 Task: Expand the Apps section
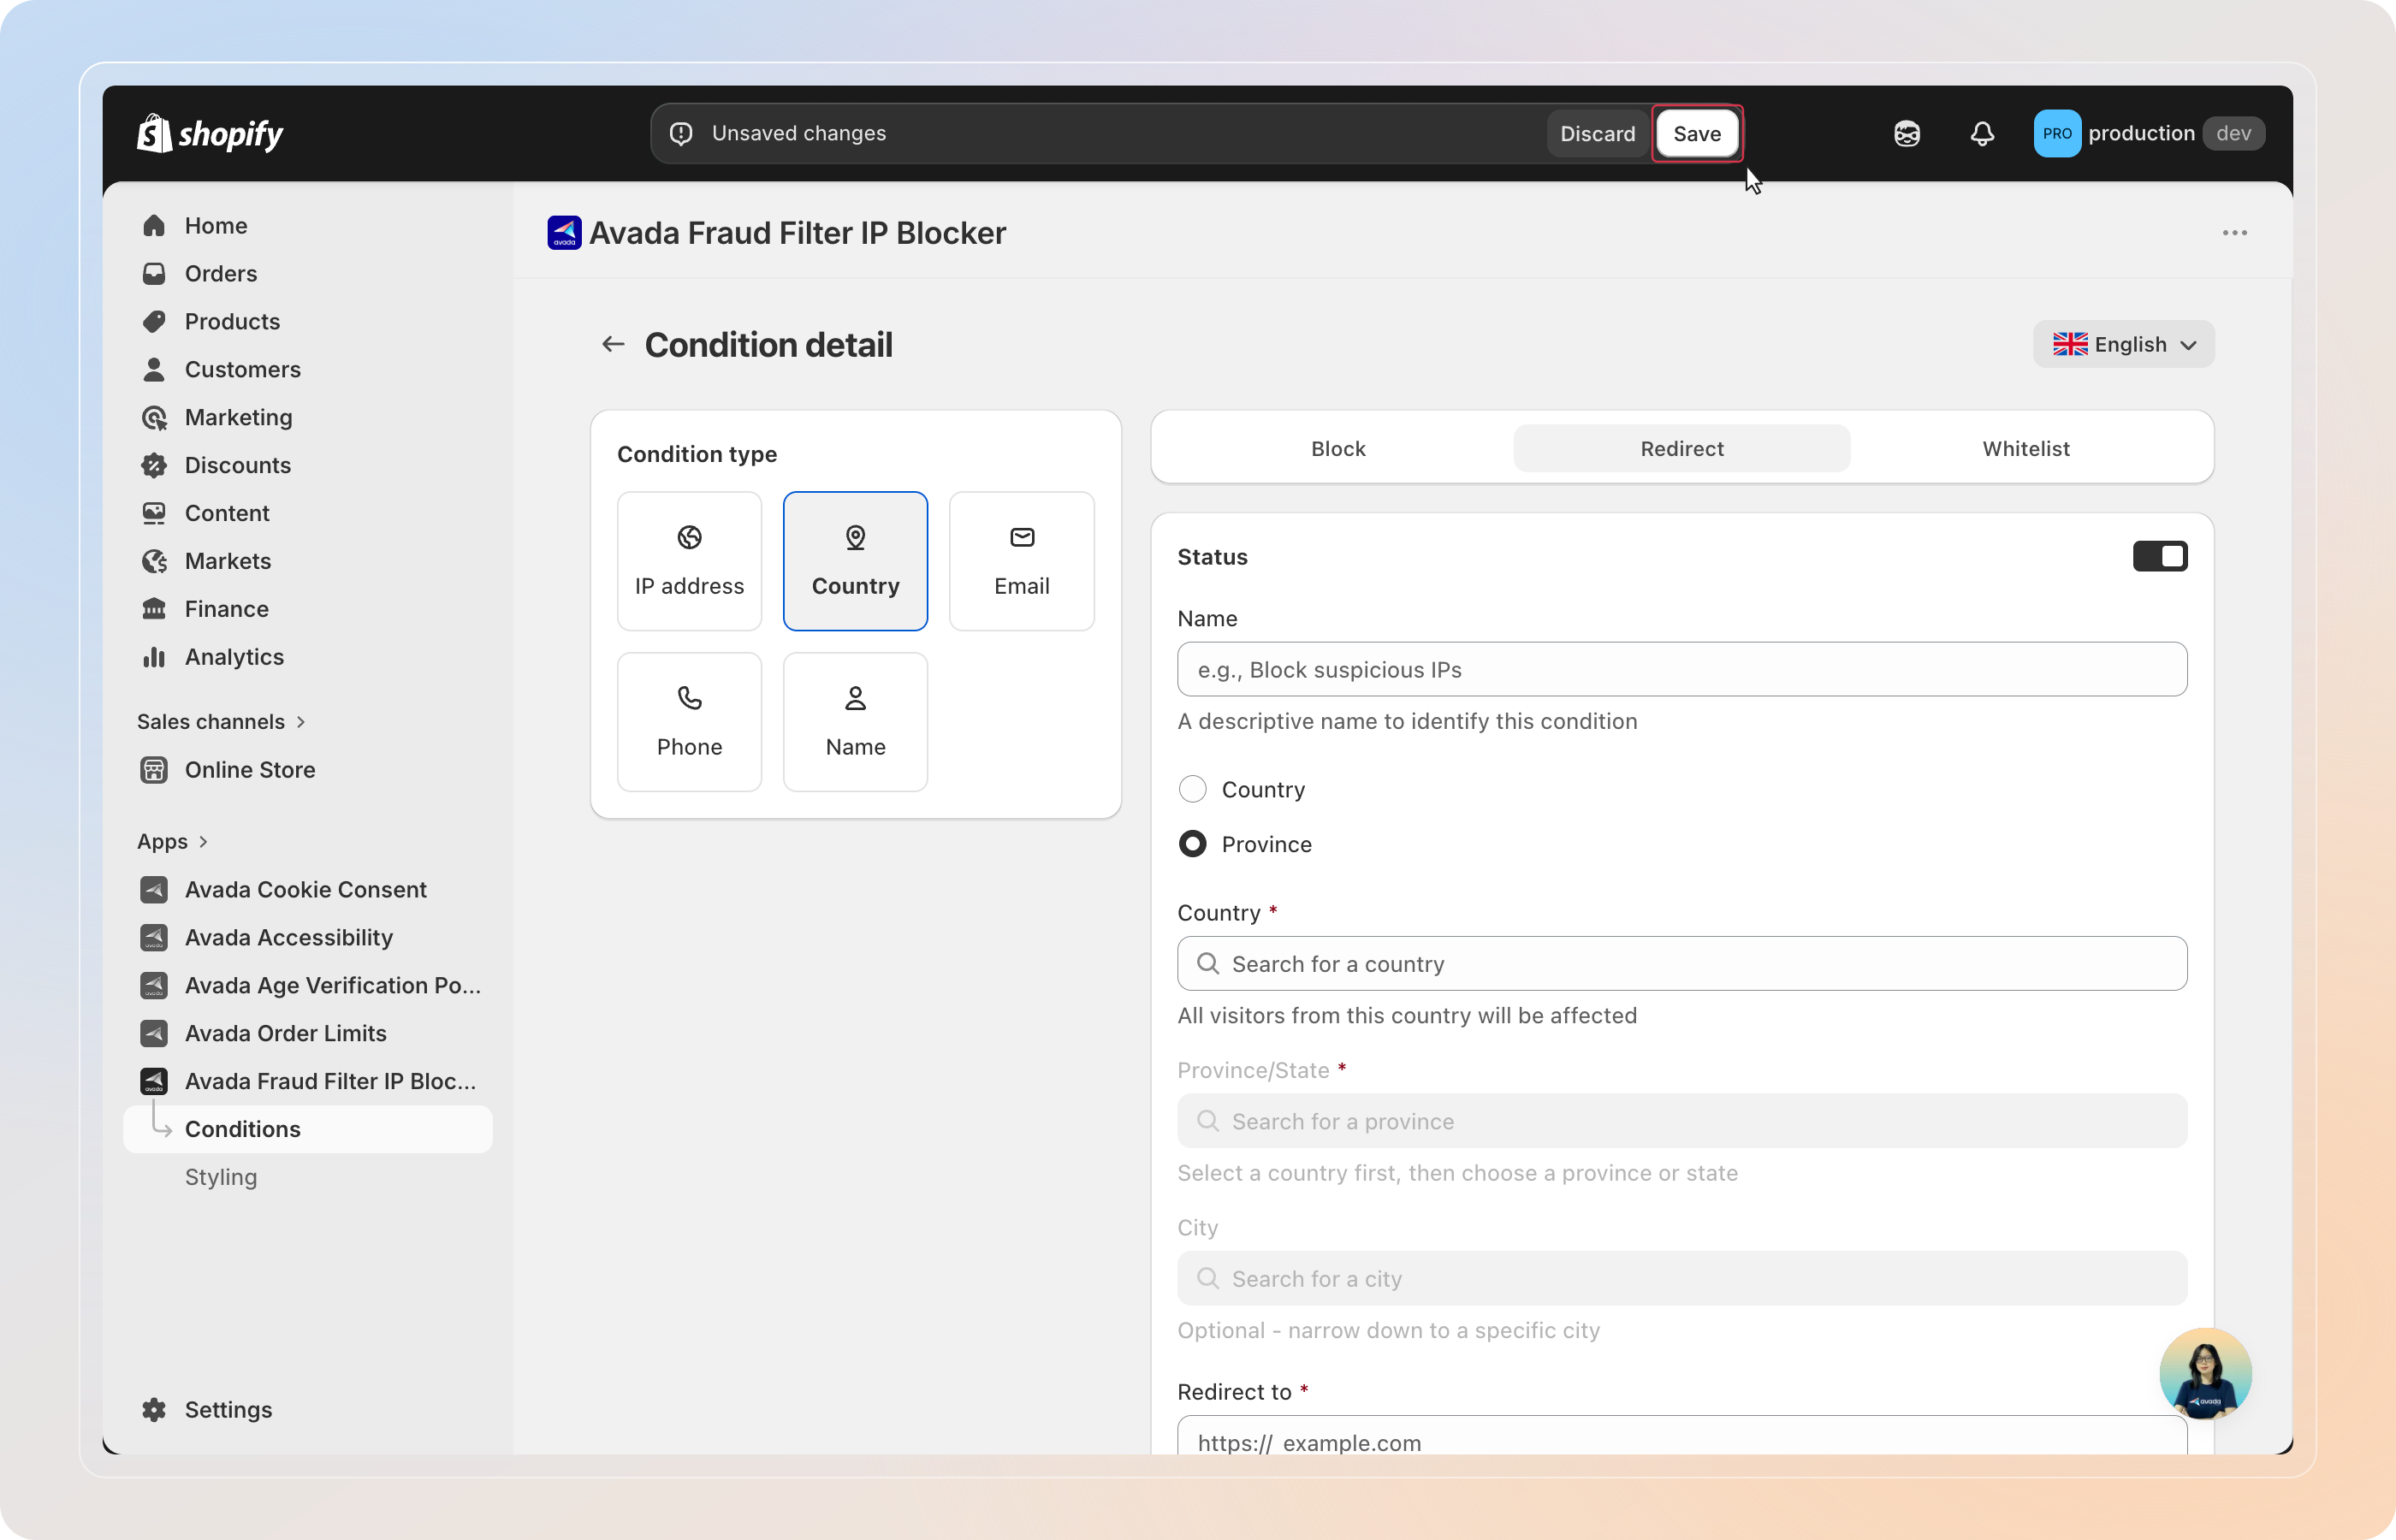[x=173, y=841]
